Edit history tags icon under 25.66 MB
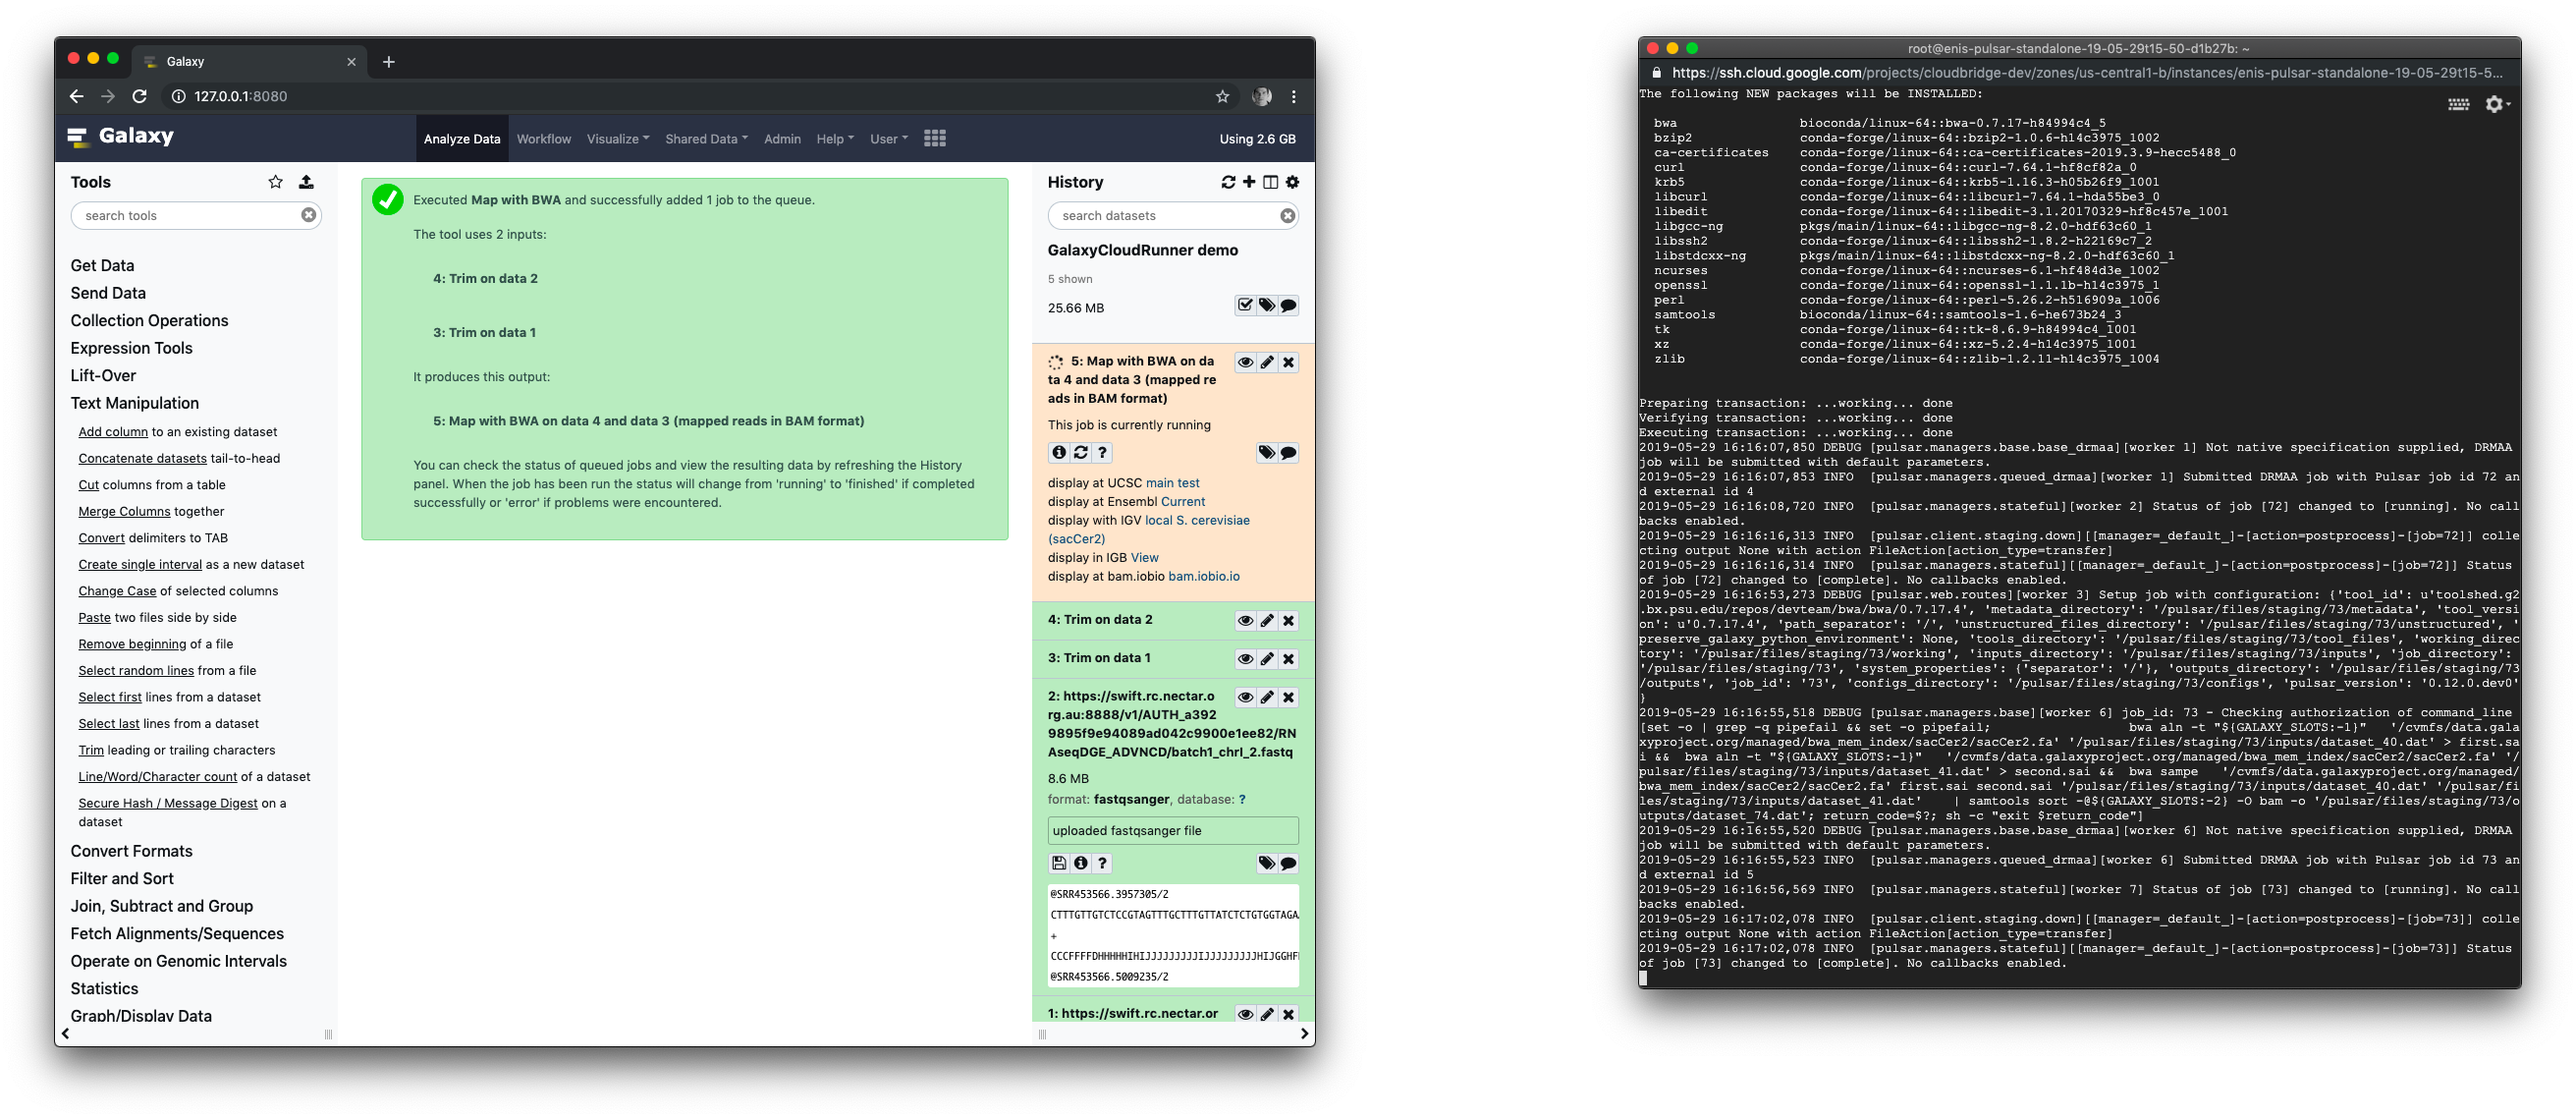 pos(1267,305)
